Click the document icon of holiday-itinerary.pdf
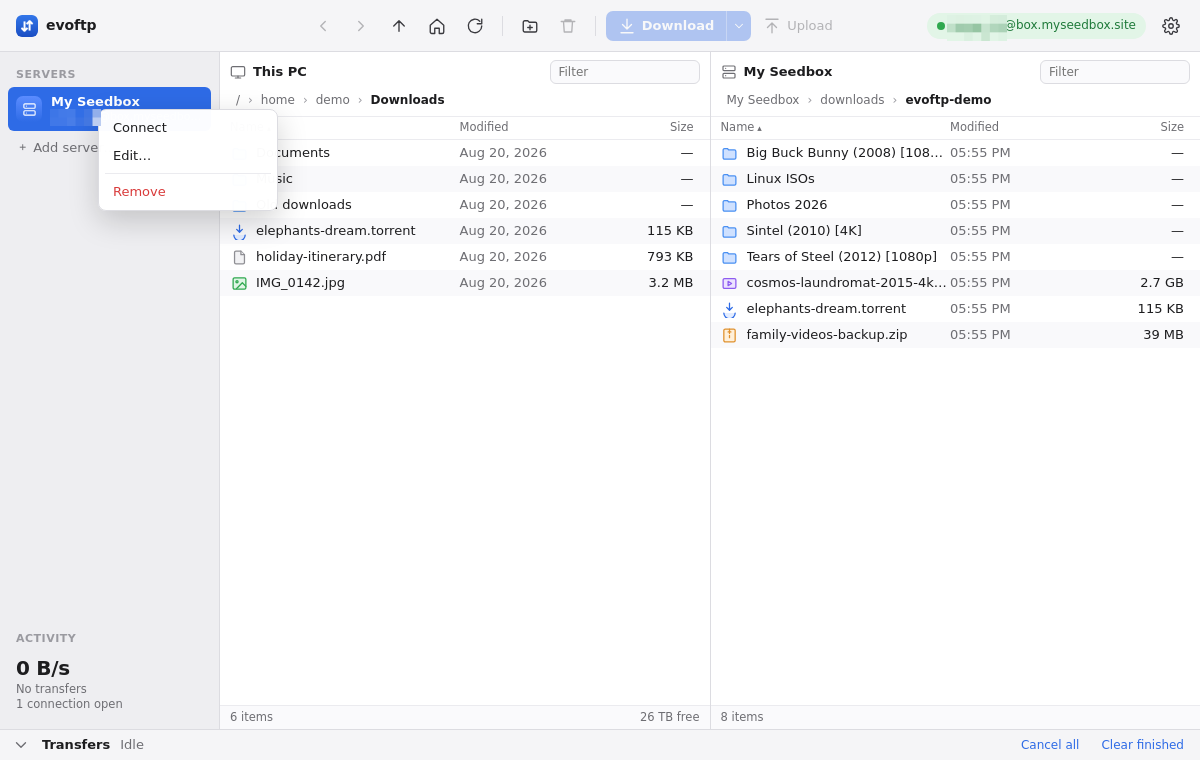 click(x=239, y=257)
